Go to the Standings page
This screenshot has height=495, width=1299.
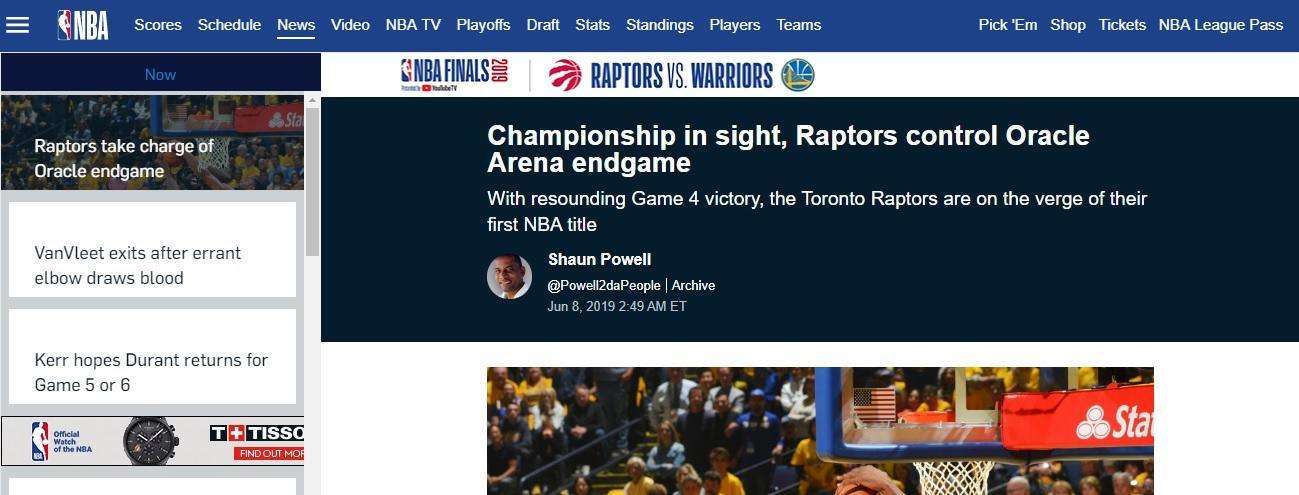click(659, 25)
